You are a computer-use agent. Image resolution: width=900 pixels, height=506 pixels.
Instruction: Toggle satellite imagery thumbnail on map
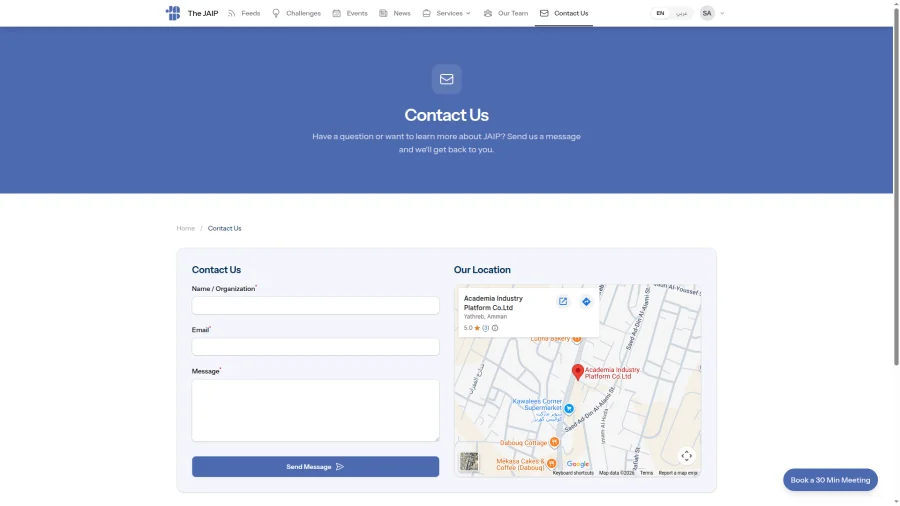point(469,461)
